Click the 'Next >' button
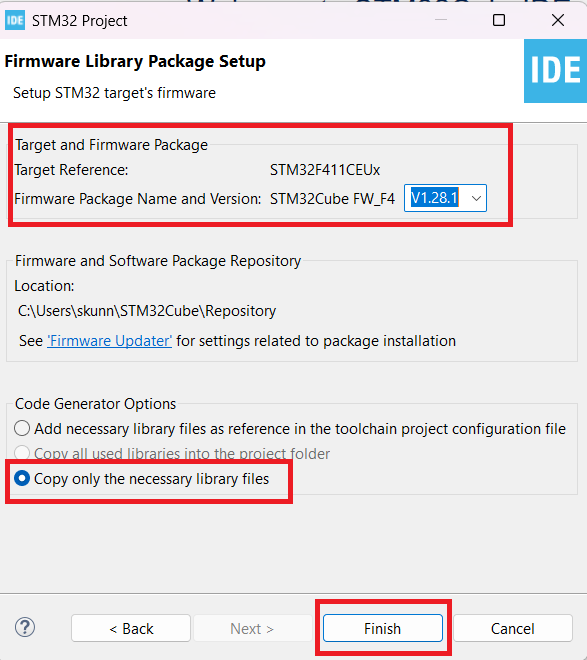Image resolution: width=587 pixels, height=660 pixels. pyautogui.click(x=252, y=628)
